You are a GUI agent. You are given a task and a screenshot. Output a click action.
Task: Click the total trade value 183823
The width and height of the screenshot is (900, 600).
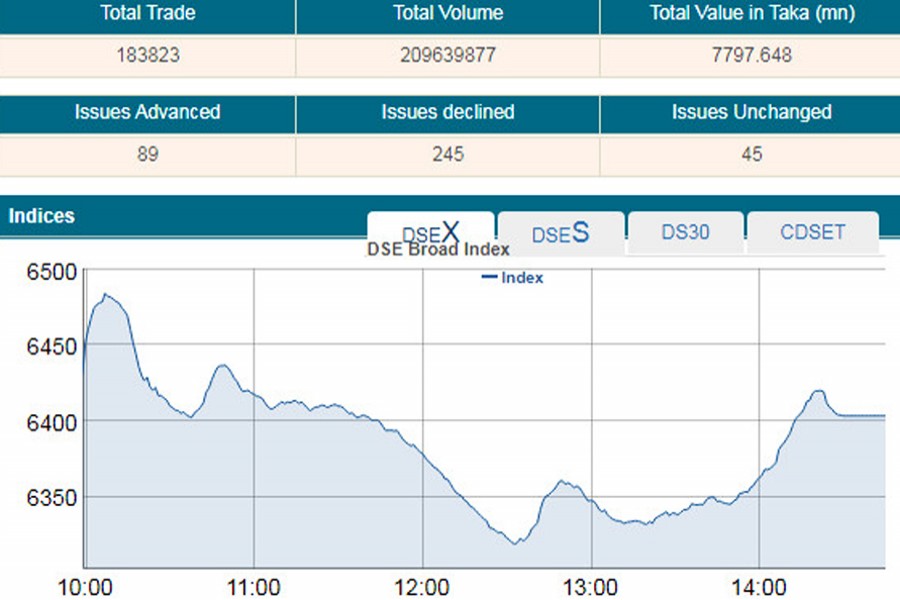147,55
